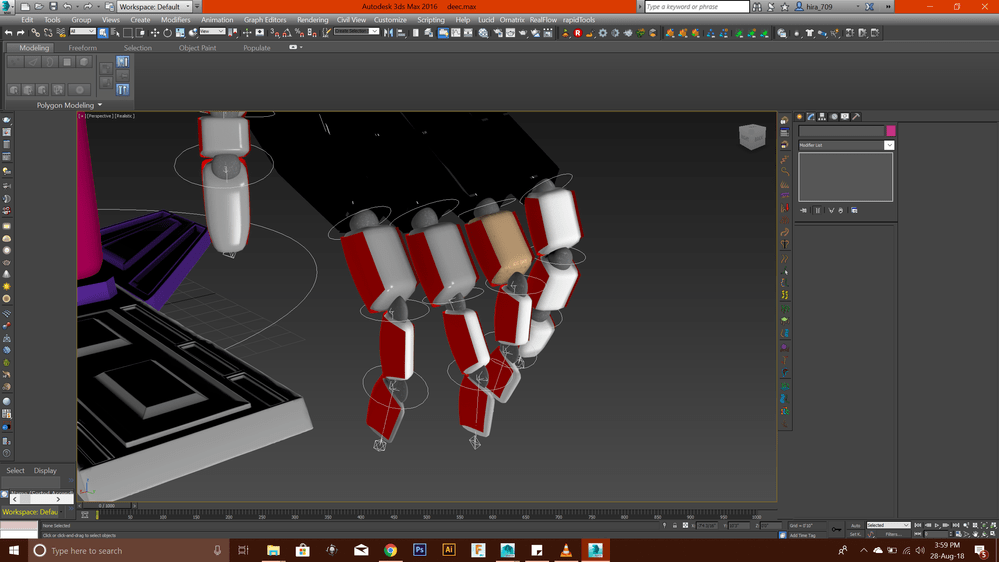Screen dimensions: 999x562
Task: Switch to the Freeform ribbon tab
Action: (x=83, y=48)
